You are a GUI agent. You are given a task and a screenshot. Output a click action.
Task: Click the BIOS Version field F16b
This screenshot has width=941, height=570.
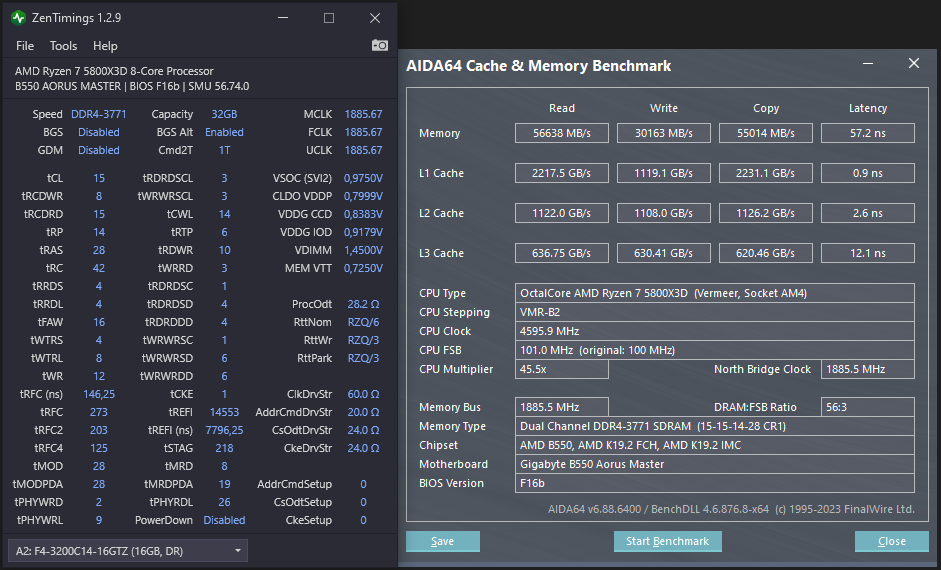pos(715,483)
